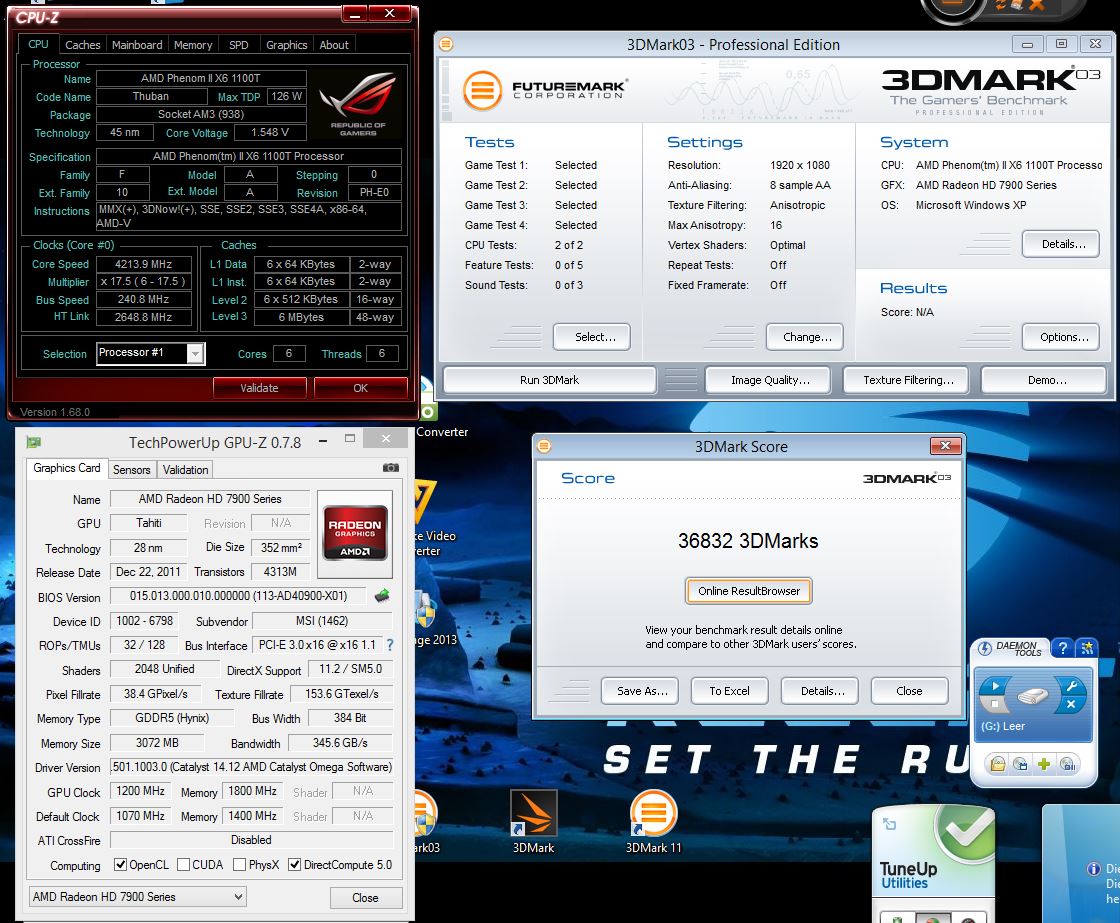Click the Online ResultBrowser button
The height and width of the screenshot is (923, 1120).
749,591
